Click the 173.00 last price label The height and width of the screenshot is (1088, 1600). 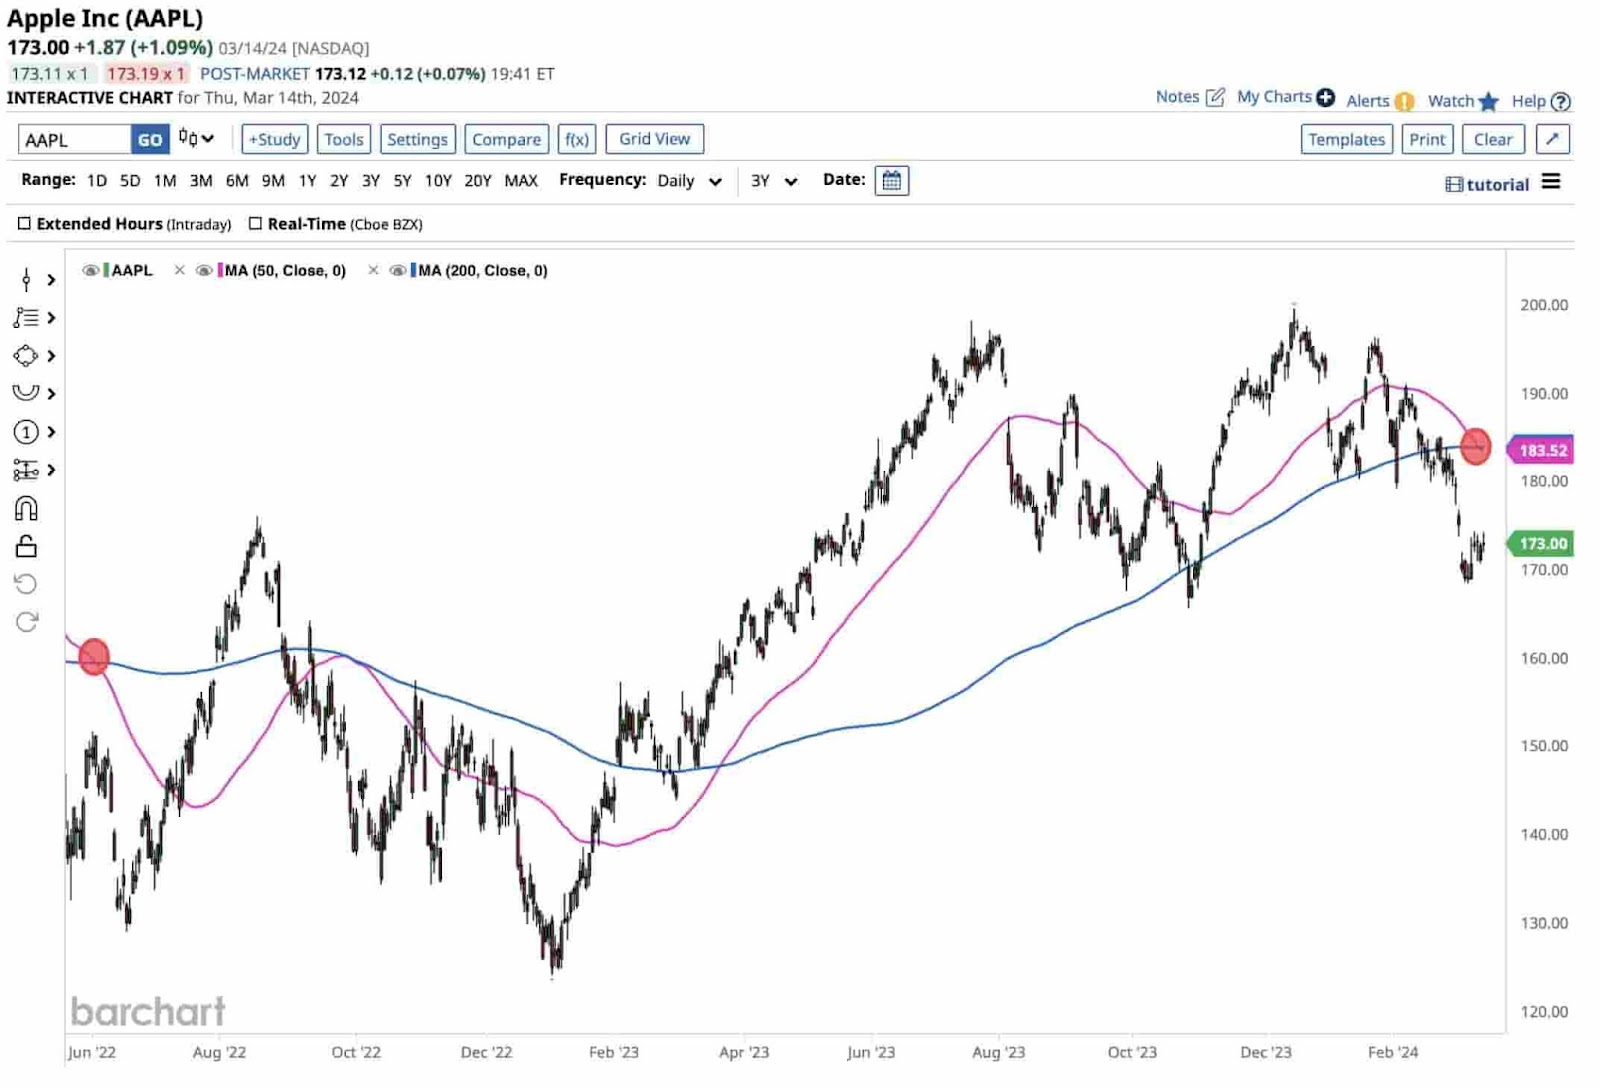[x=1541, y=543]
